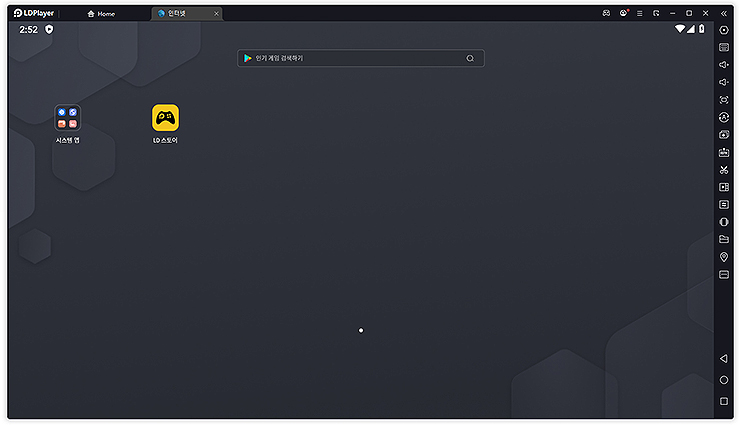The image size is (740, 425).
Task: Open the shared folder sidebar icon
Action: (723, 239)
